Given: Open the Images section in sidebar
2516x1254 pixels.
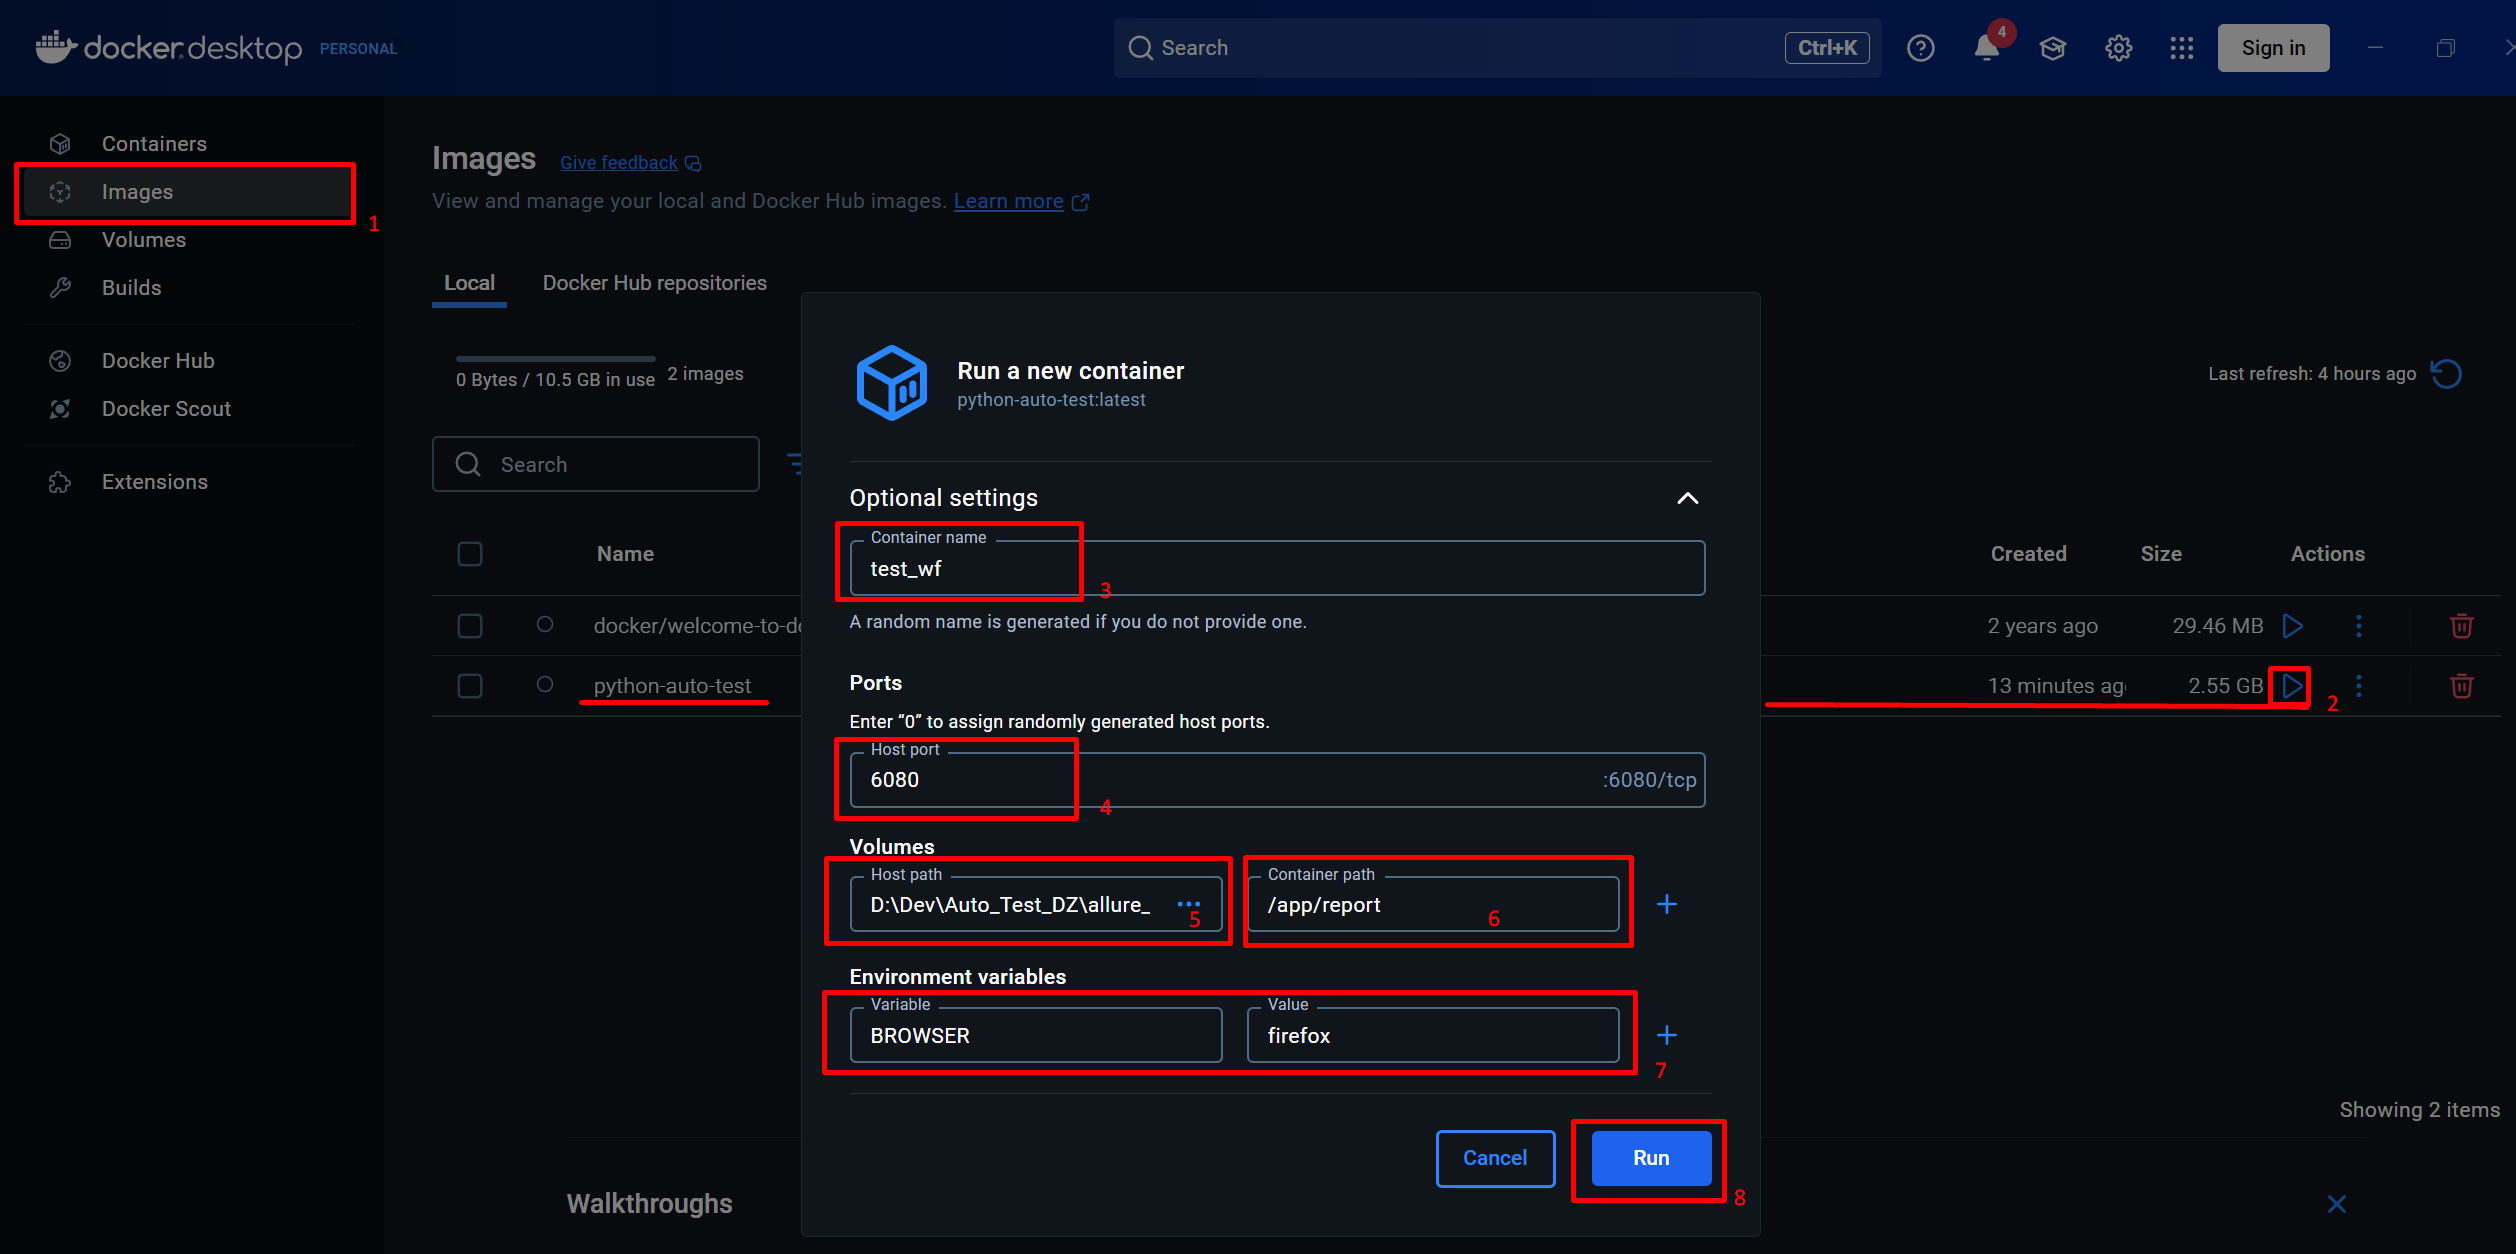Looking at the screenshot, I should point(186,191).
